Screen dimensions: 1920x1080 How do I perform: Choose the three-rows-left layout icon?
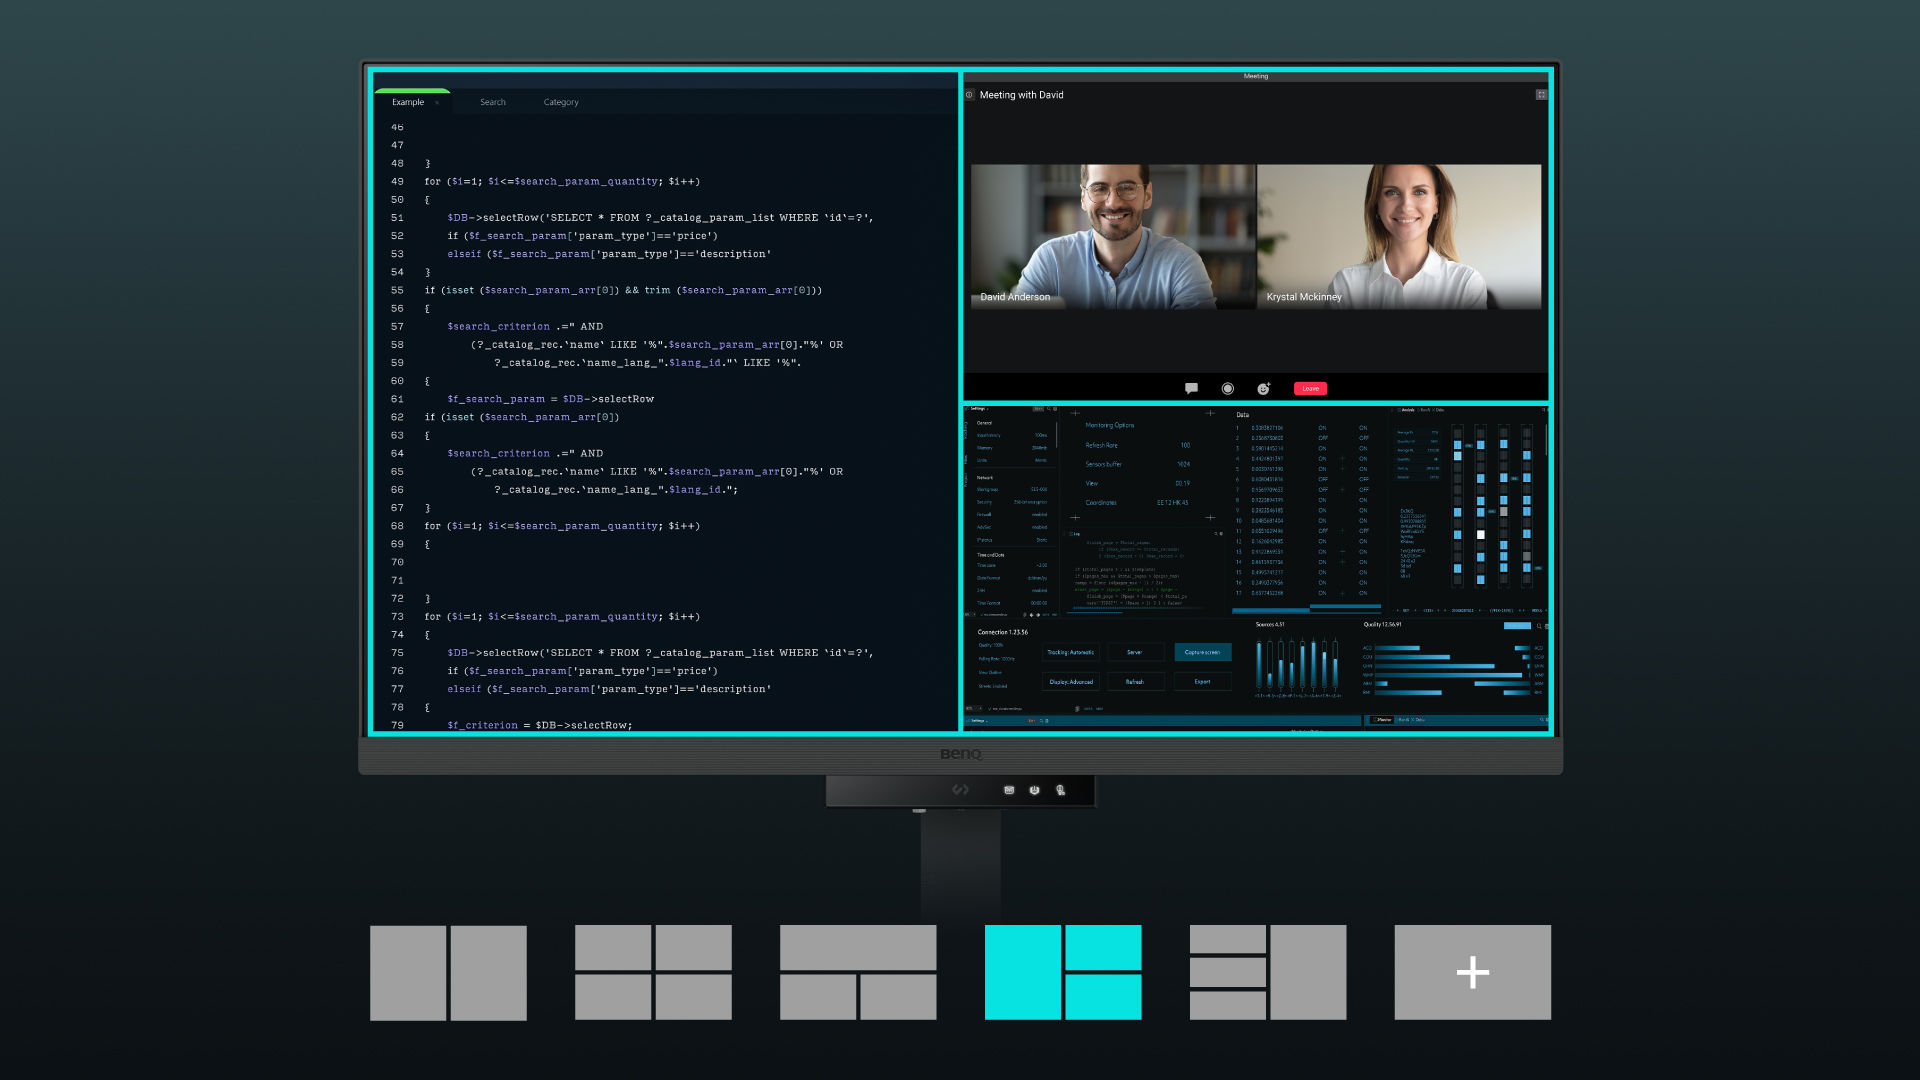1268,972
